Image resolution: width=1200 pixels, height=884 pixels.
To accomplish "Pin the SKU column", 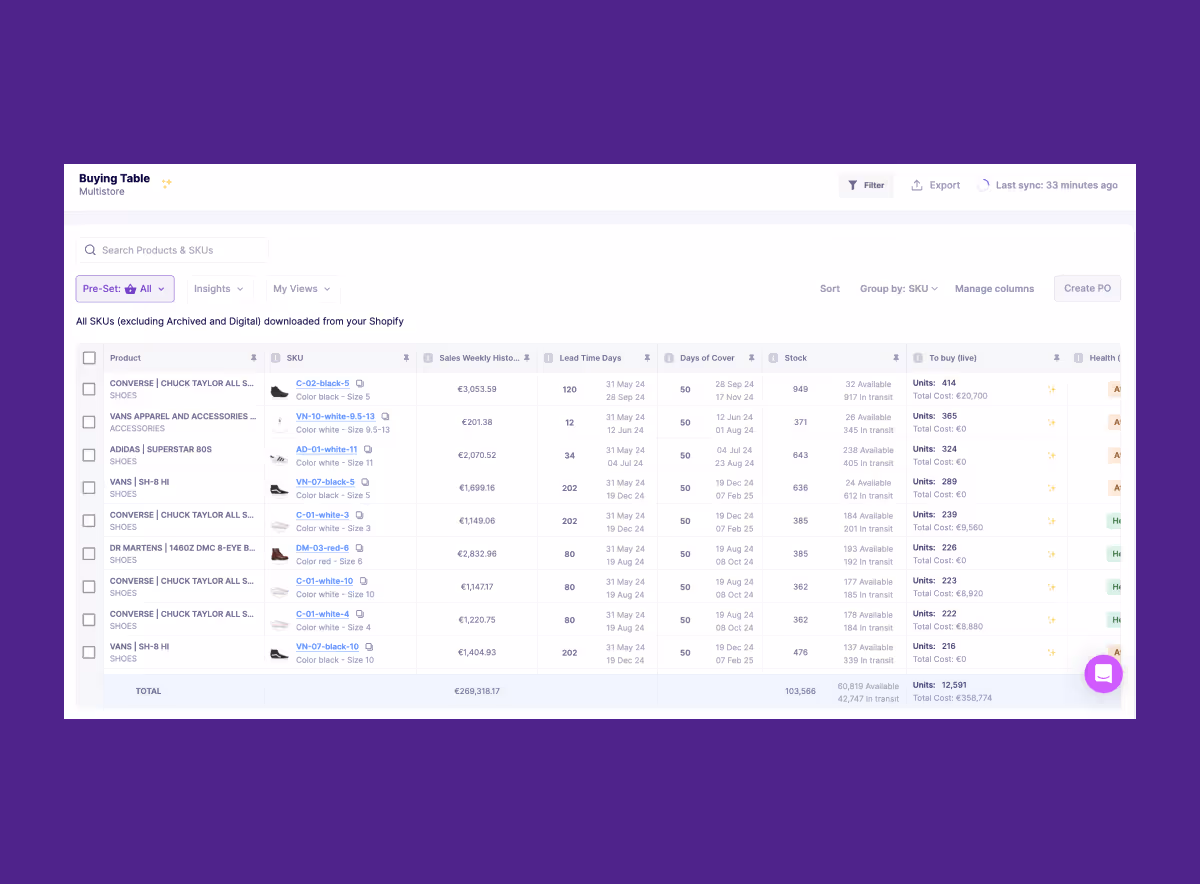I will click(406, 358).
